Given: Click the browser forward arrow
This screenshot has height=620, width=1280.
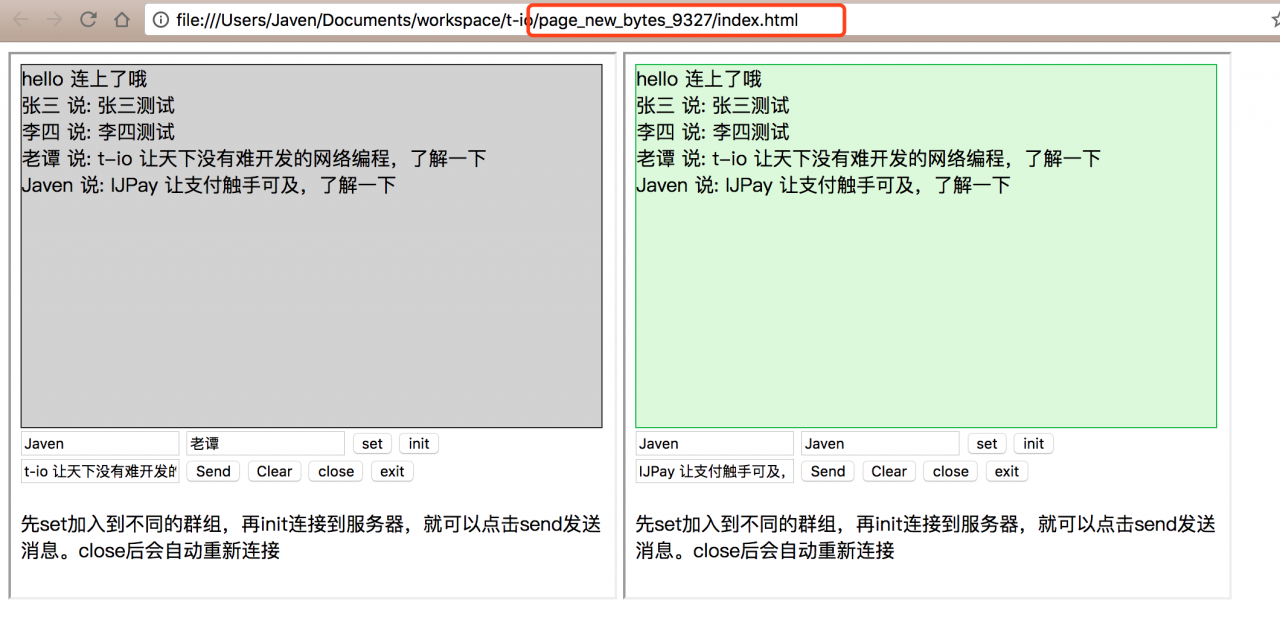Looking at the screenshot, I should [54, 20].
